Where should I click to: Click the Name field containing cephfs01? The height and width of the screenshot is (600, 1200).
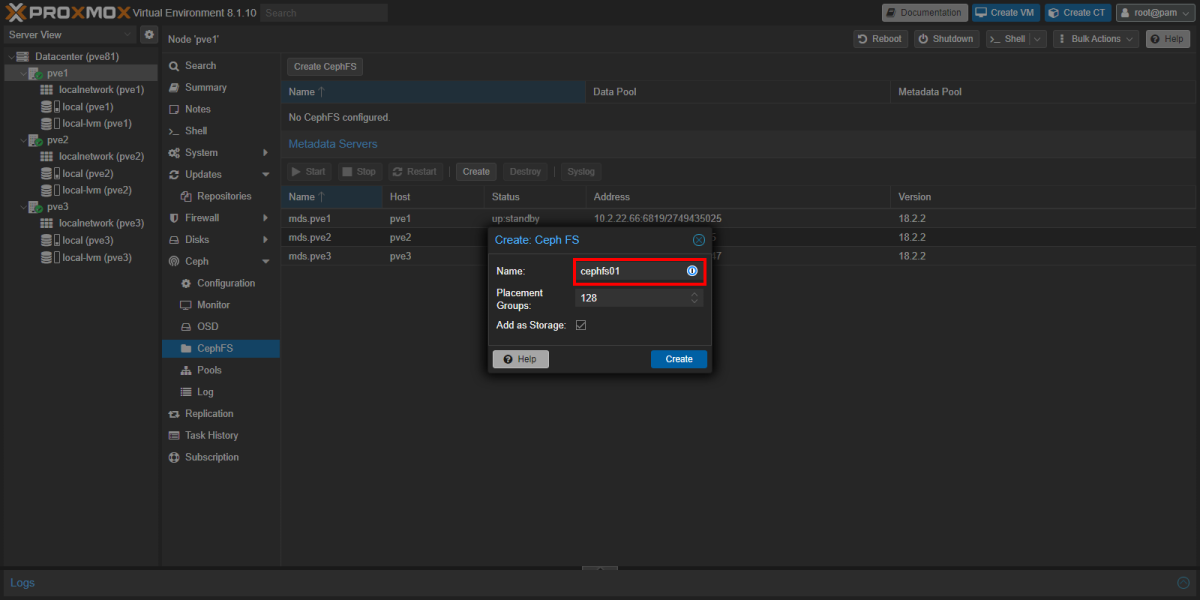tap(640, 271)
